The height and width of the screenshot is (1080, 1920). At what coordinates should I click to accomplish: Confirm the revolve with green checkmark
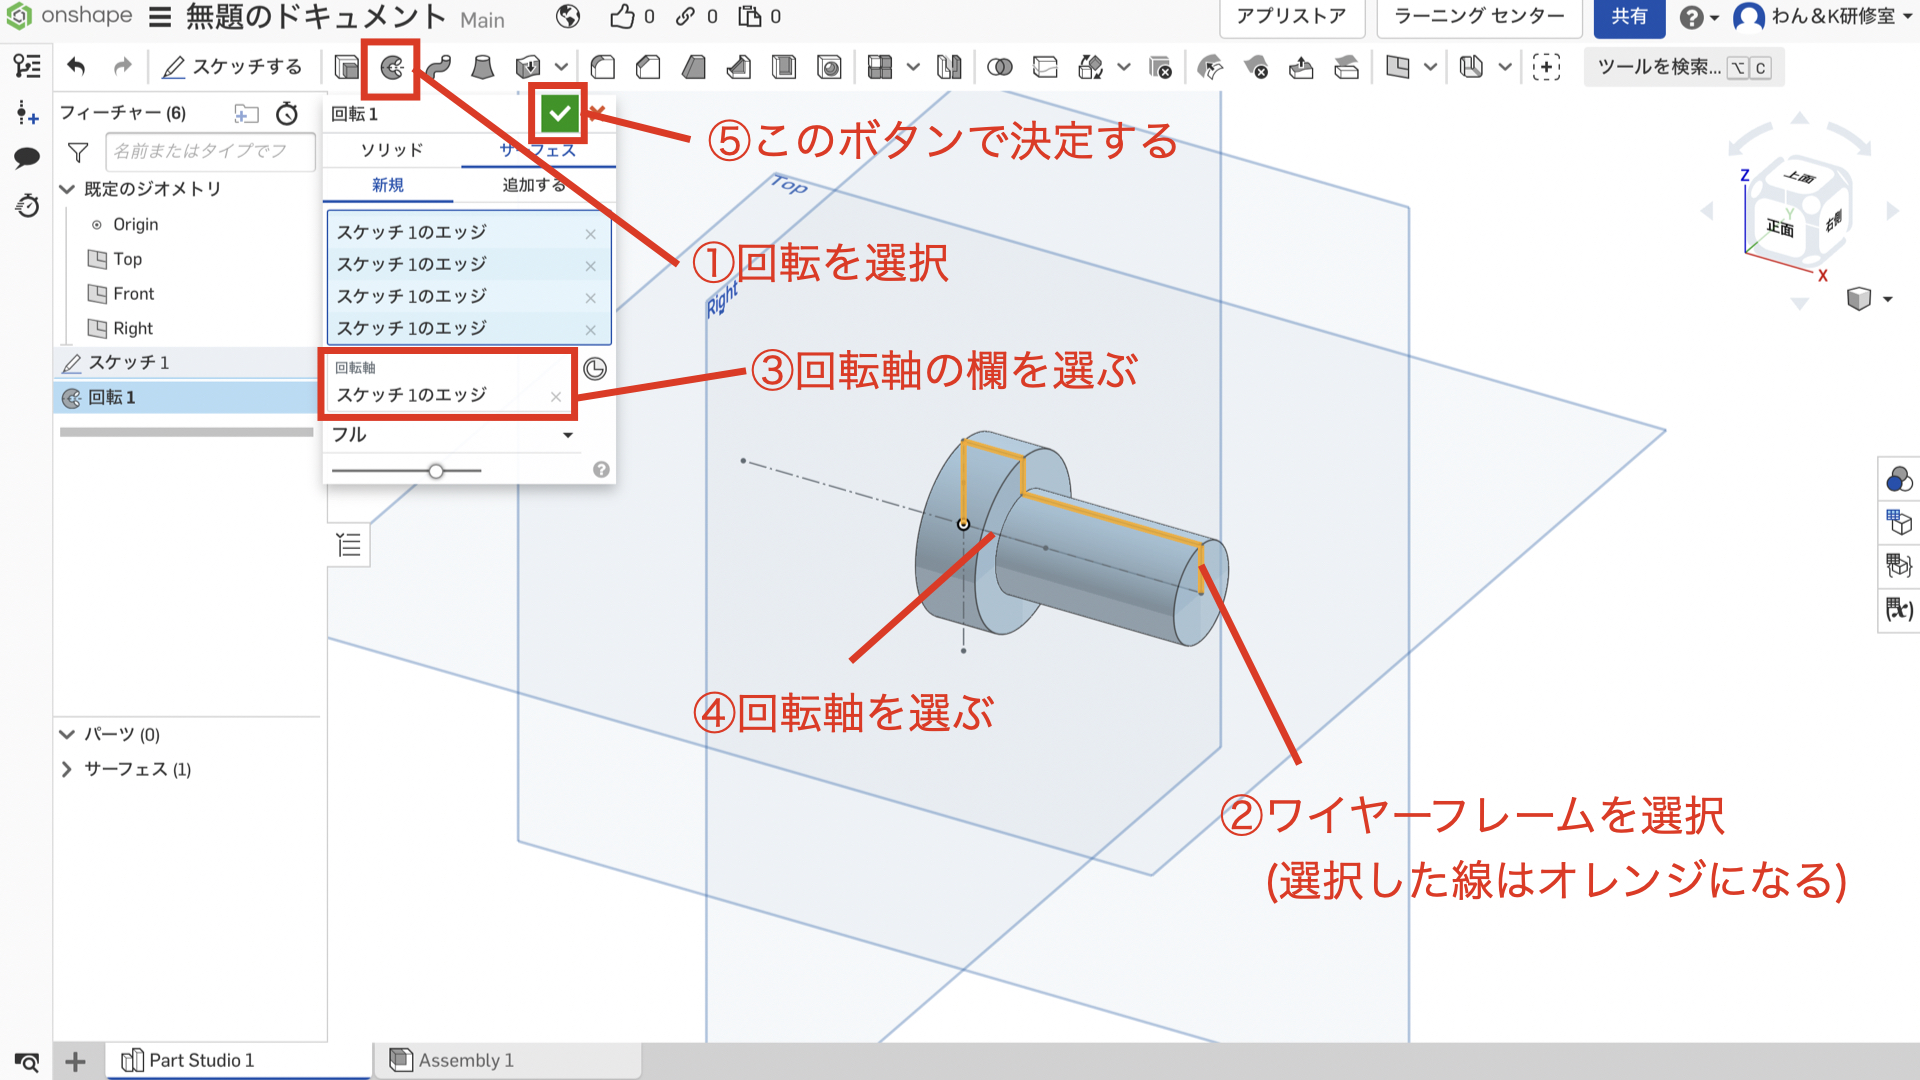tap(559, 114)
